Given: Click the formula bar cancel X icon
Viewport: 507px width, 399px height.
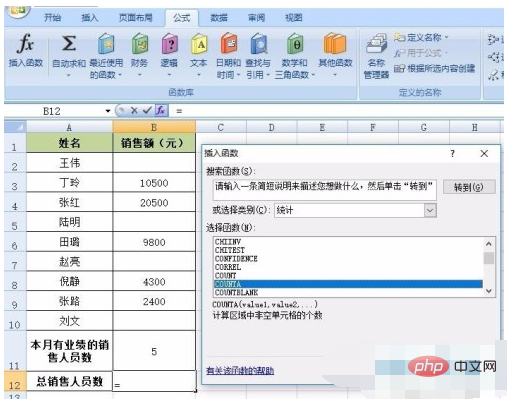Looking at the screenshot, I should tap(134, 110).
